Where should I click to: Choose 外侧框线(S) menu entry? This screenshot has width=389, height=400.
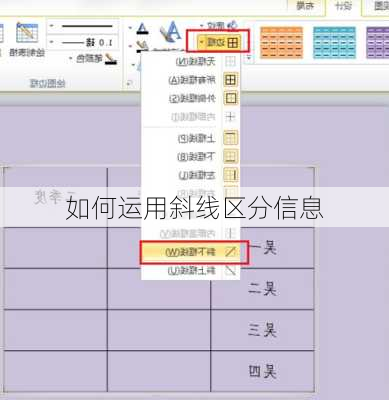[191, 98]
